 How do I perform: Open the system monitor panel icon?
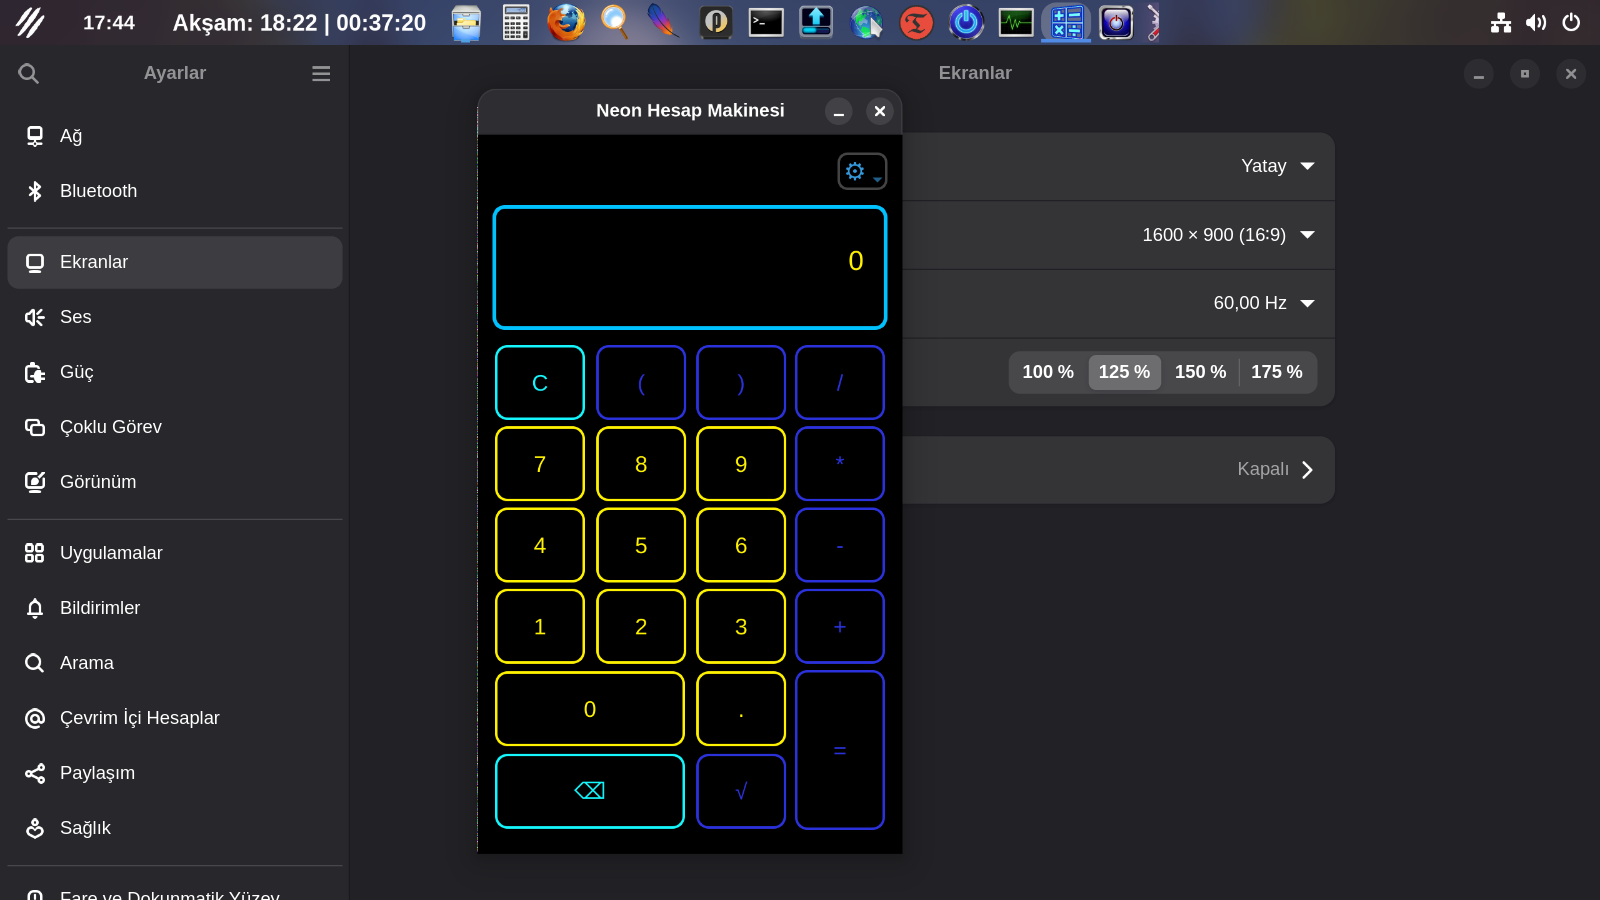click(x=1016, y=22)
